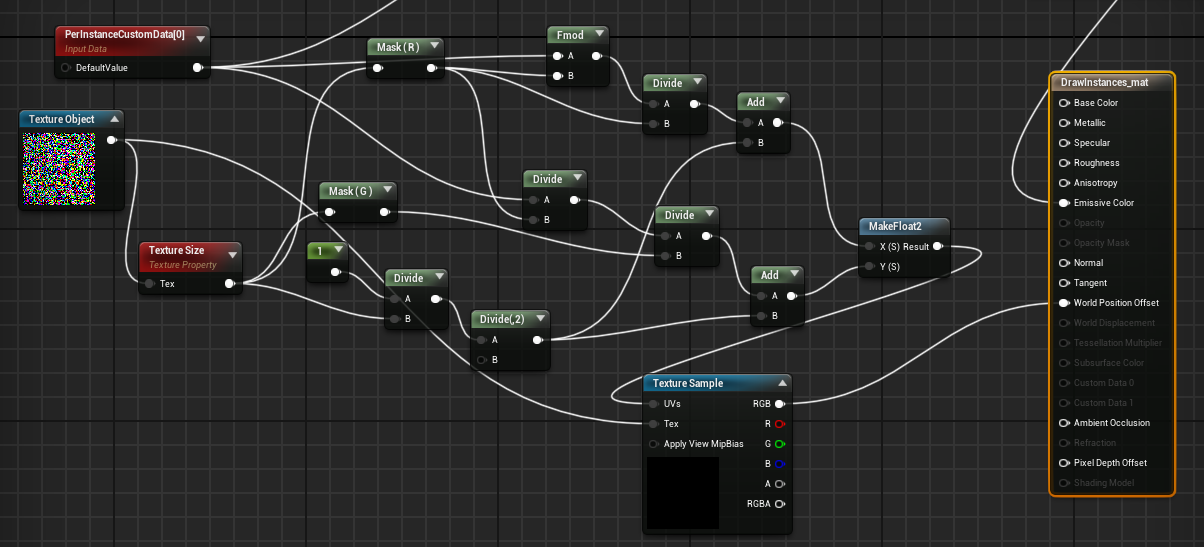The width and height of the screenshot is (1204, 547).
Task: Click the 'Texture Property' subtitle text
Action: pyautogui.click(x=184, y=265)
